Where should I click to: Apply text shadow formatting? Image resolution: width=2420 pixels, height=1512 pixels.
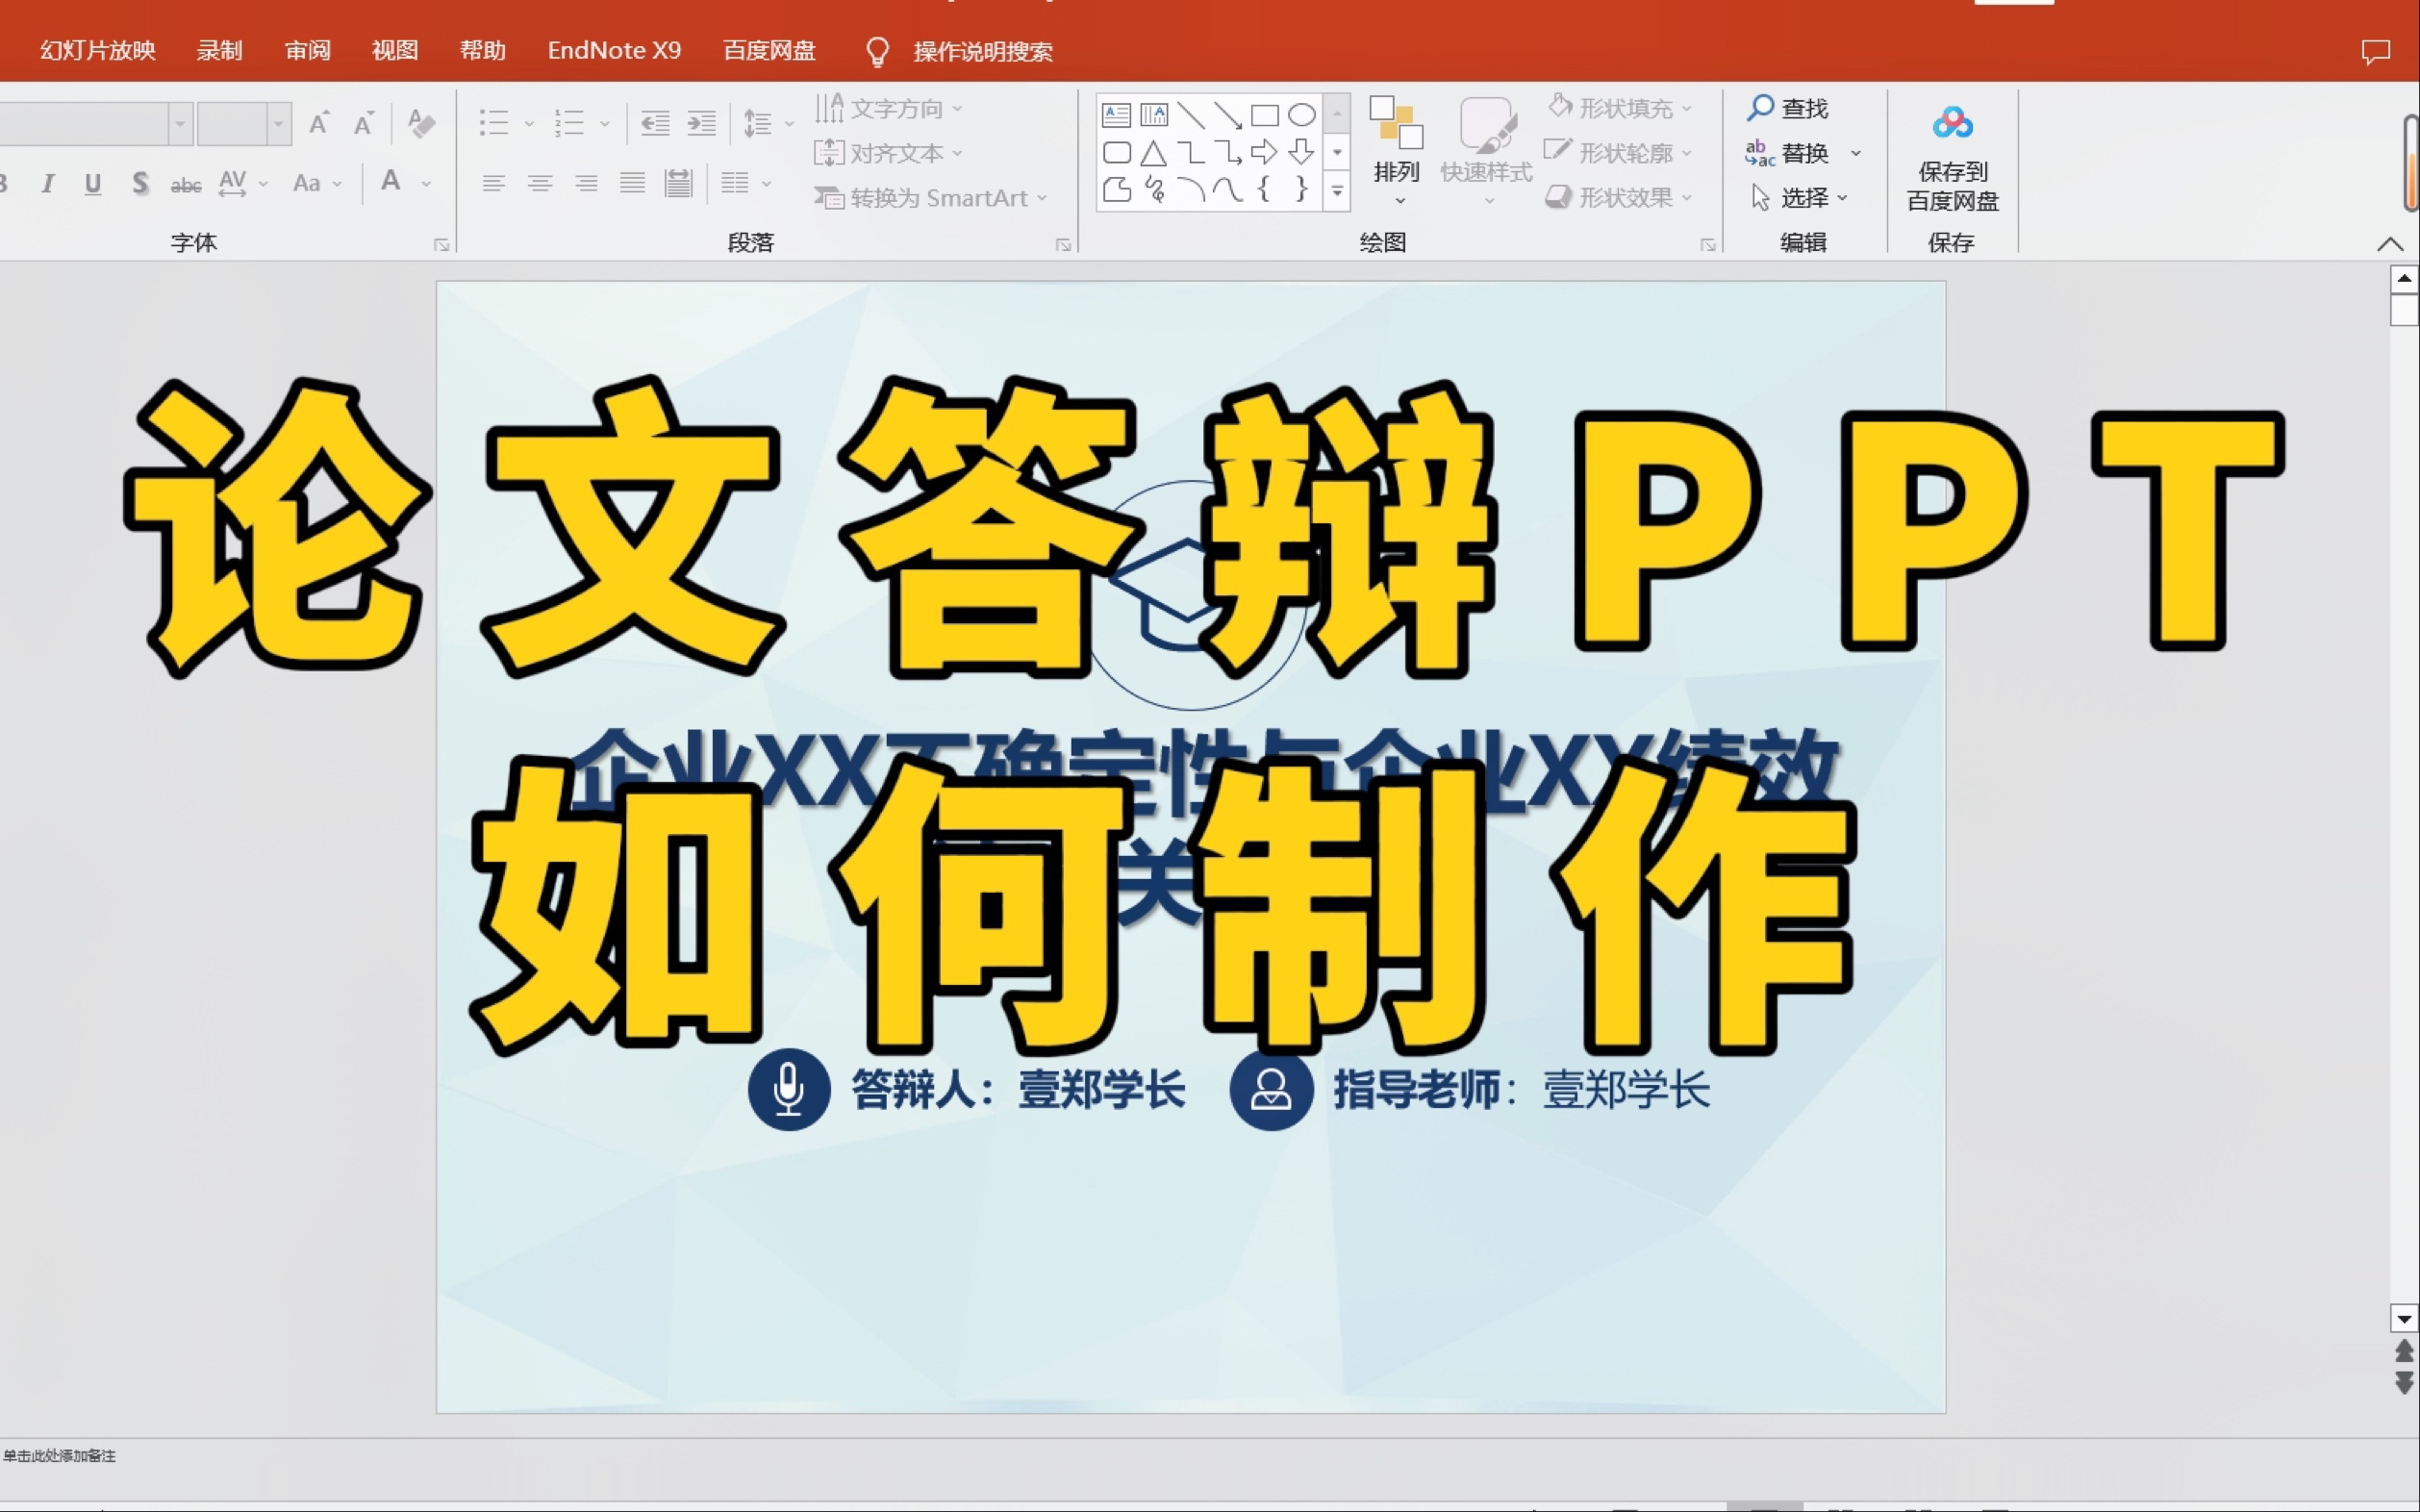point(140,183)
